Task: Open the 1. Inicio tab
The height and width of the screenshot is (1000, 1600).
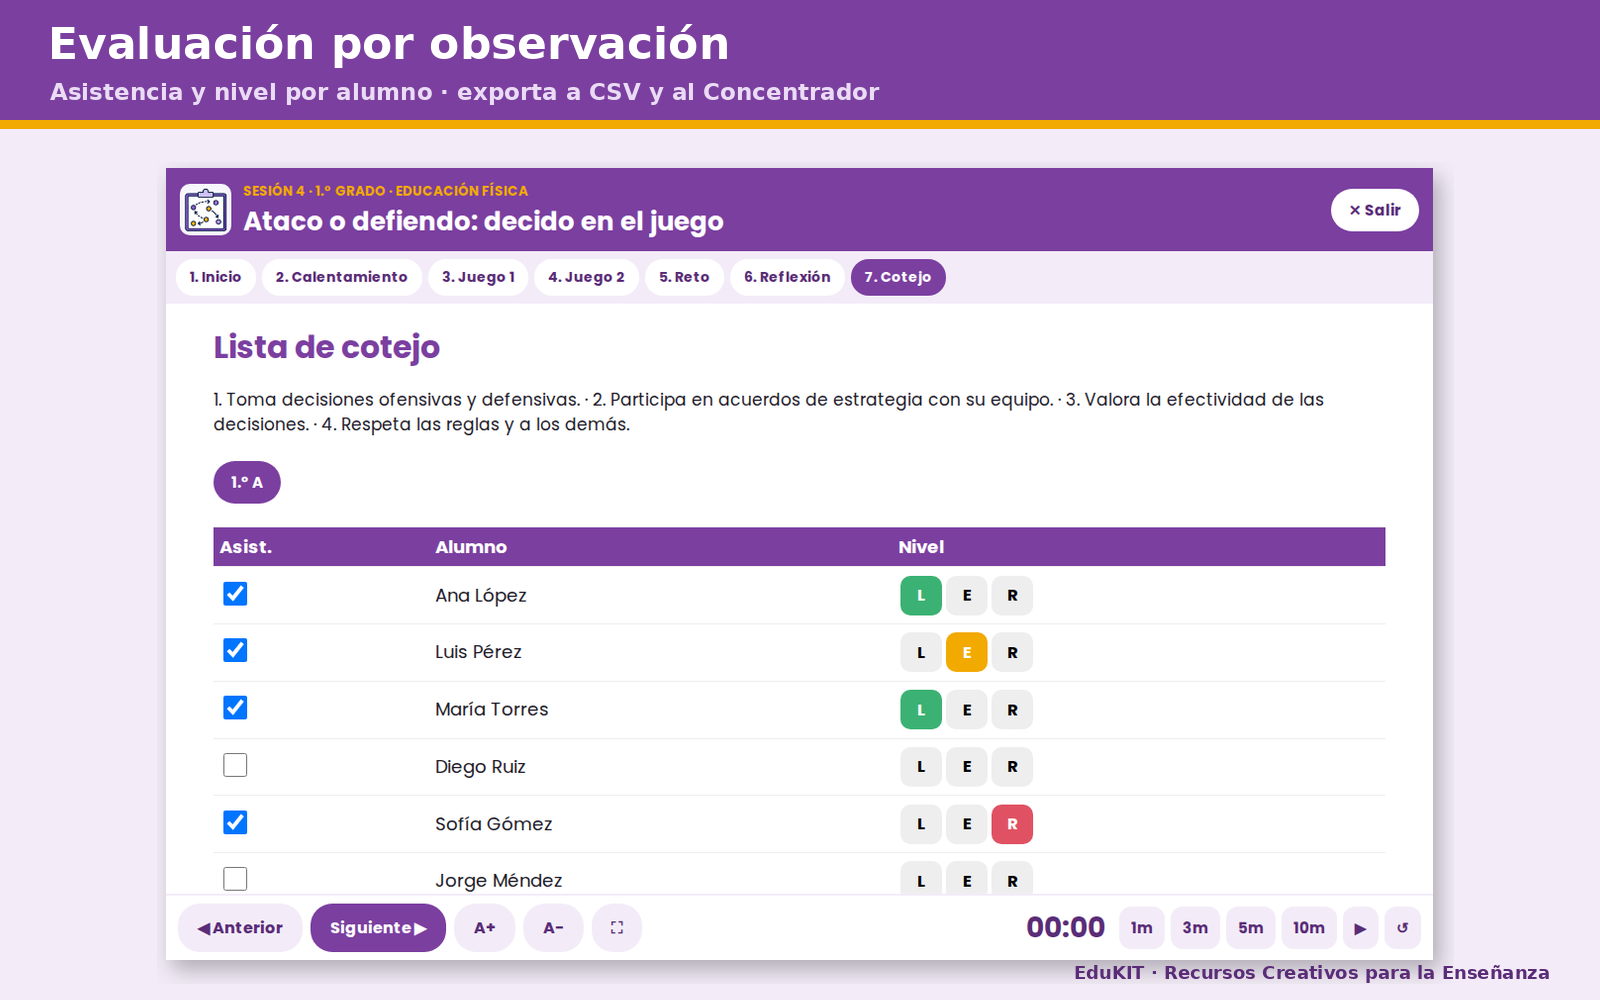Action: point(216,277)
